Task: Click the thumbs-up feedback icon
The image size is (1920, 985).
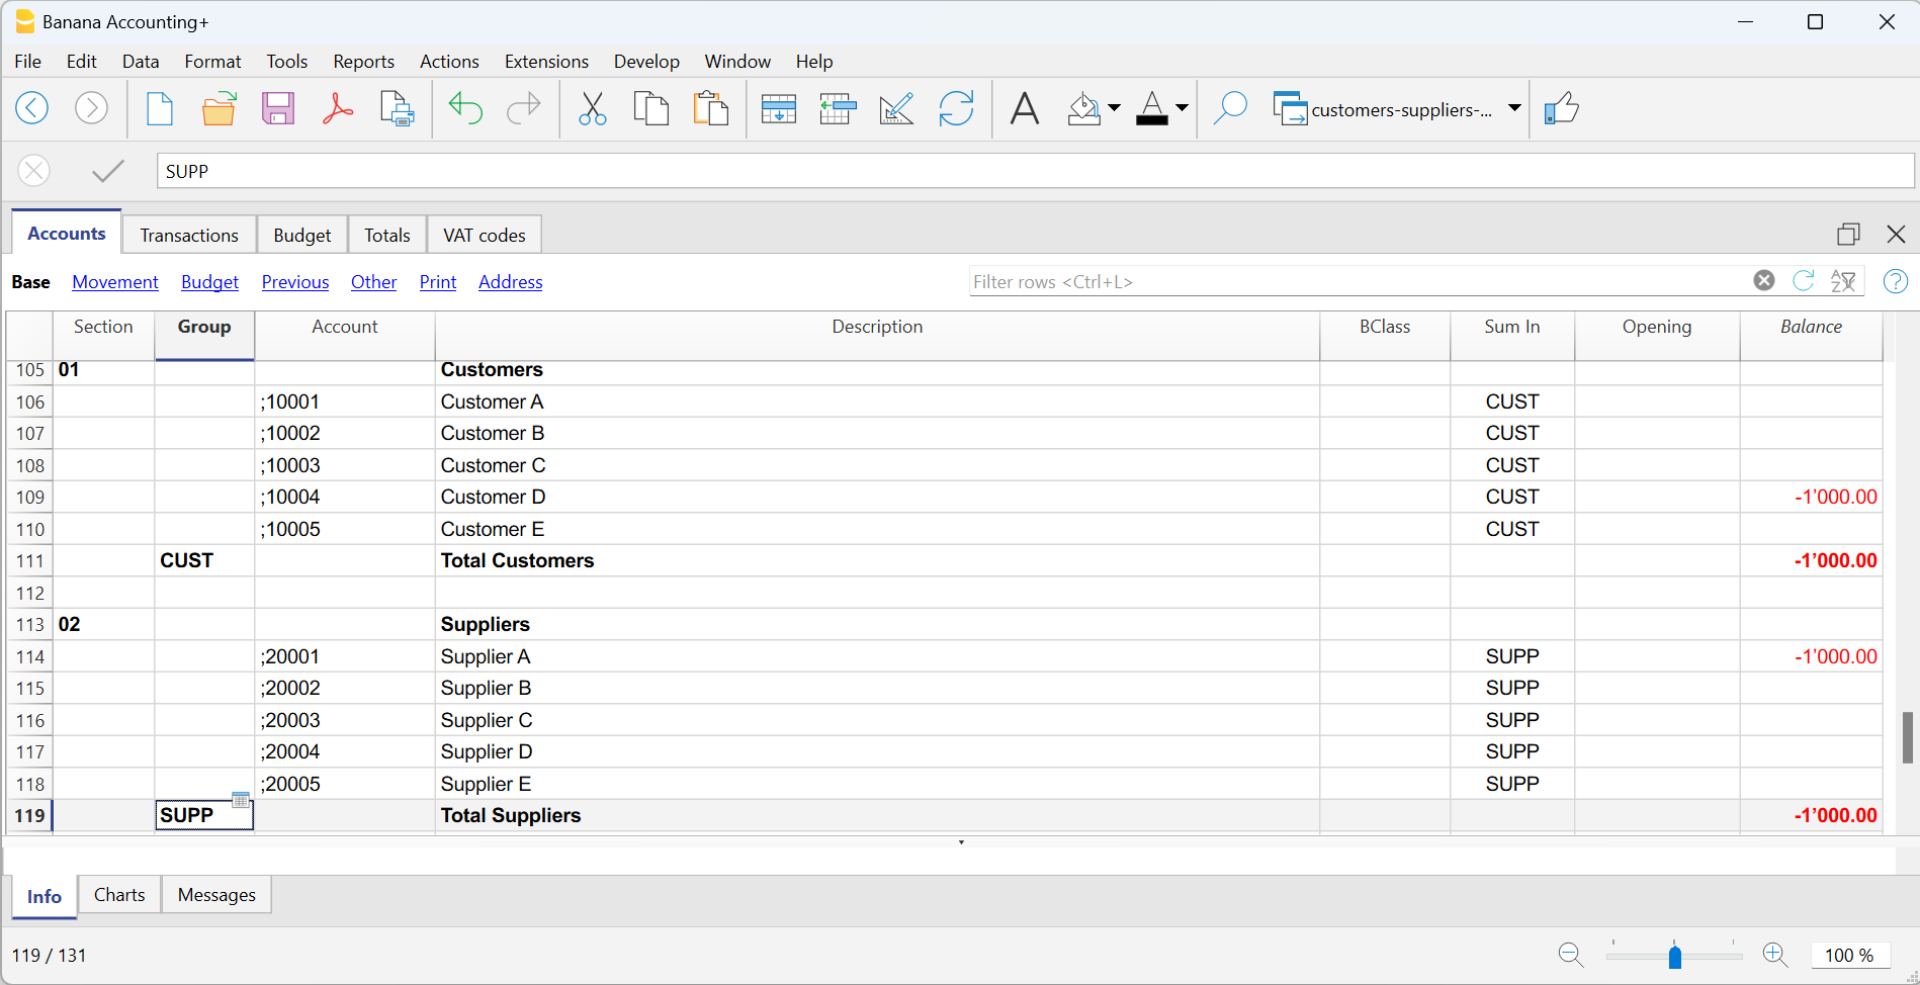Action: pyautogui.click(x=1561, y=108)
